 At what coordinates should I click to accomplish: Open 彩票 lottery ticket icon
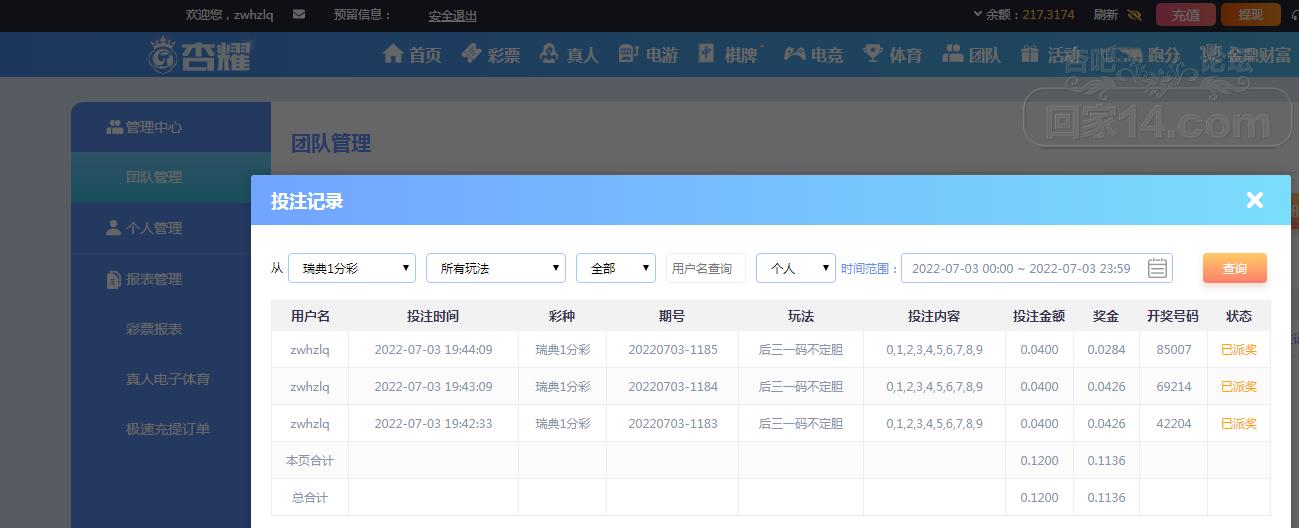point(472,54)
